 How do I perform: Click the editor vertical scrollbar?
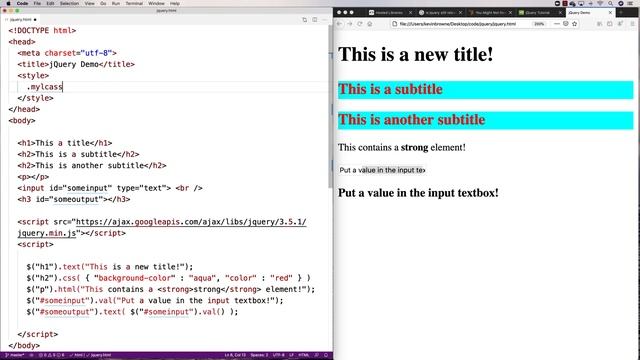click(x=331, y=108)
